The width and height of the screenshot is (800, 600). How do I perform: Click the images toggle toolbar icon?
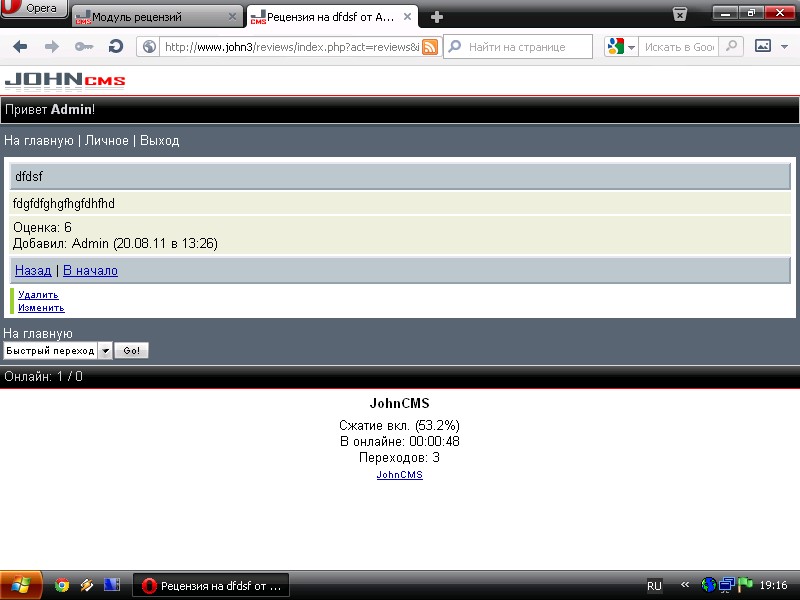coord(763,46)
